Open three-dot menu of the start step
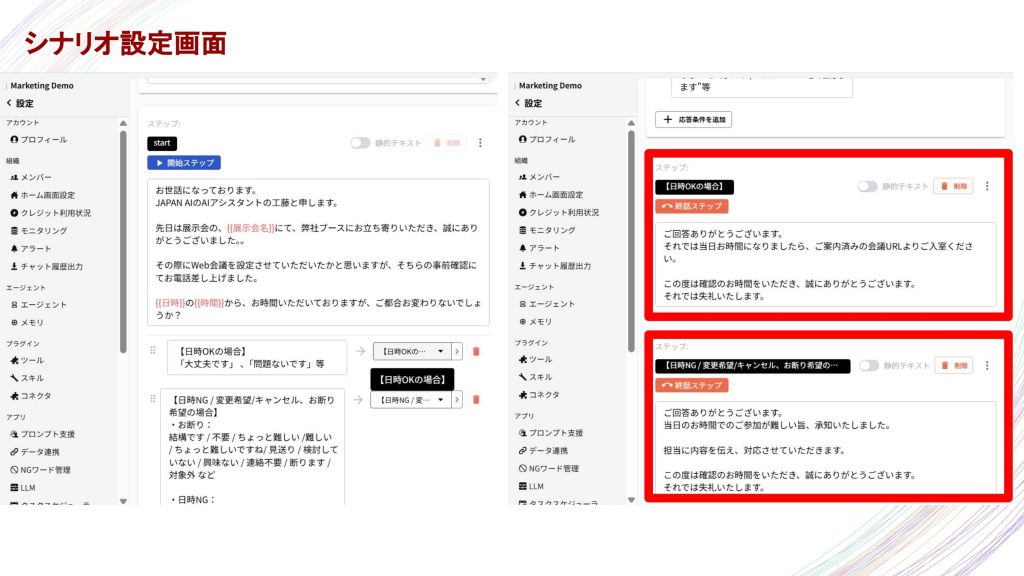The height and width of the screenshot is (576, 1024). coord(480,143)
